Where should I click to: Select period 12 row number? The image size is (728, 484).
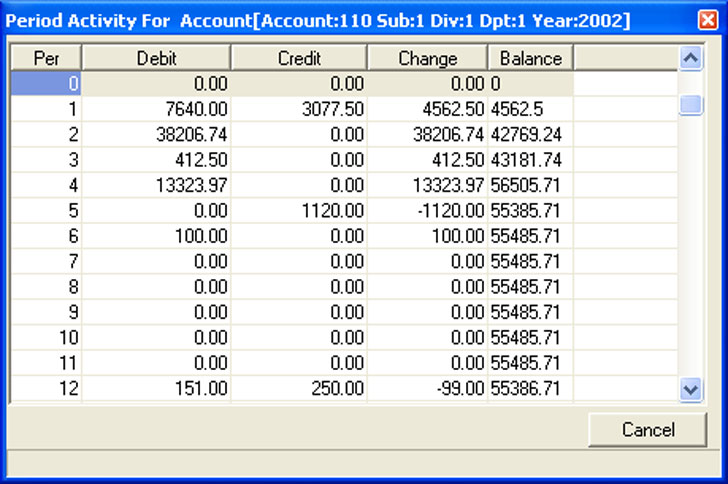(x=46, y=388)
